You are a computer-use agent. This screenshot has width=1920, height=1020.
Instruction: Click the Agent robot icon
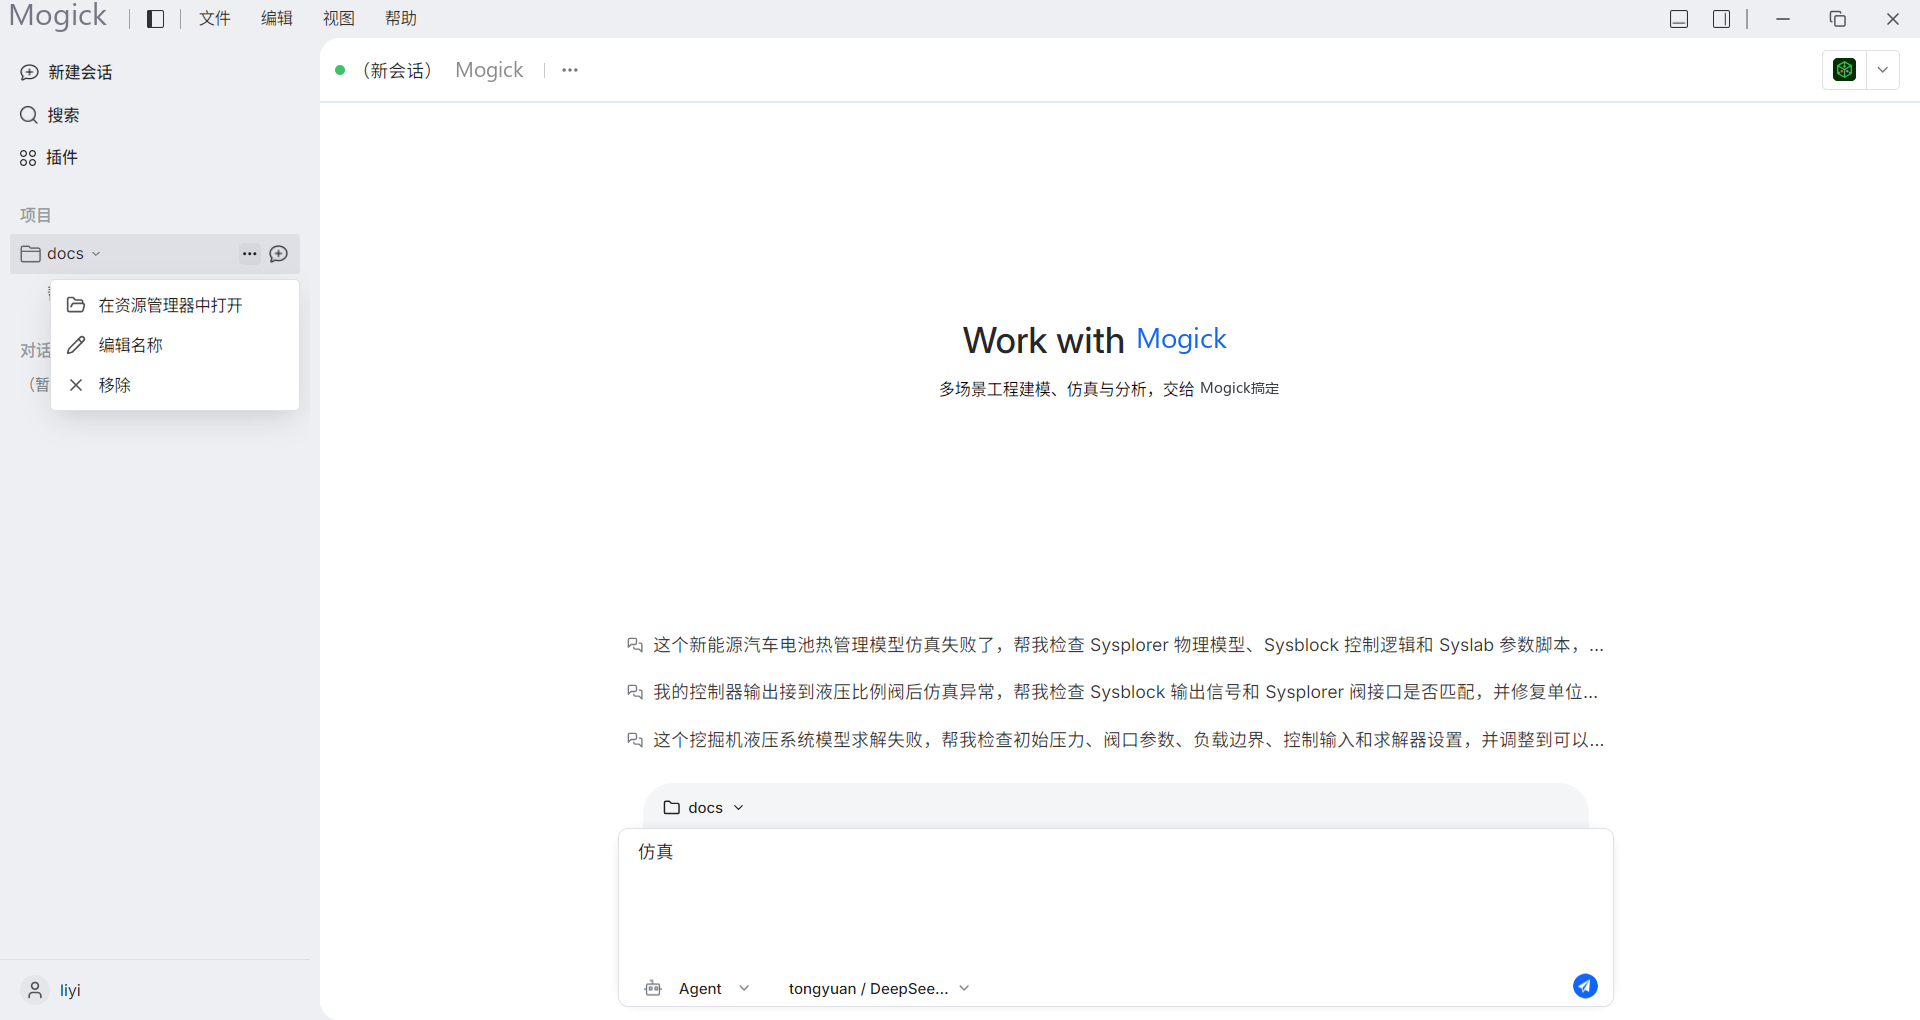(653, 988)
